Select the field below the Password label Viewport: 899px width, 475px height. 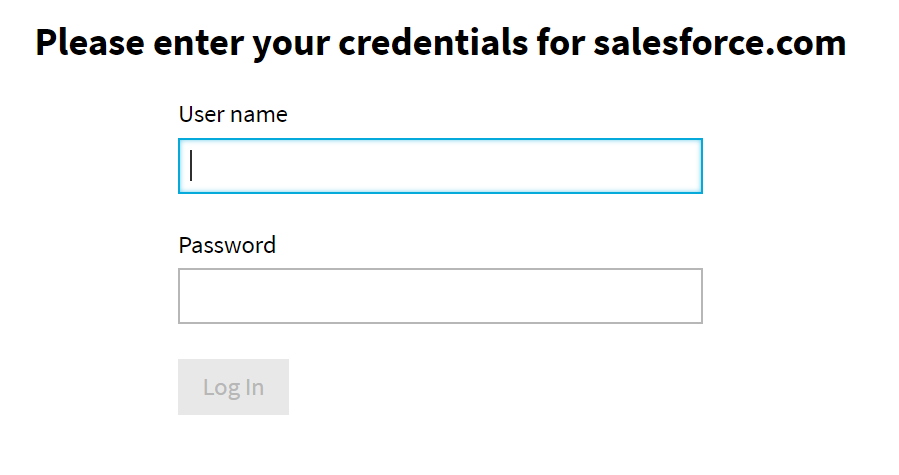(440, 296)
